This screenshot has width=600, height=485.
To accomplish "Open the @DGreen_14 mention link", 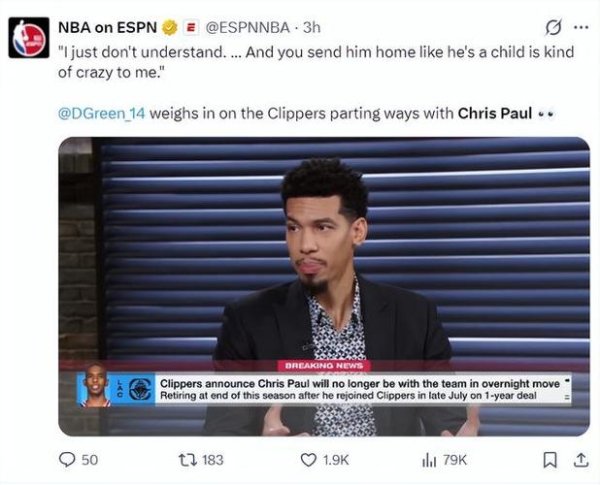I will pyautogui.click(x=102, y=114).
